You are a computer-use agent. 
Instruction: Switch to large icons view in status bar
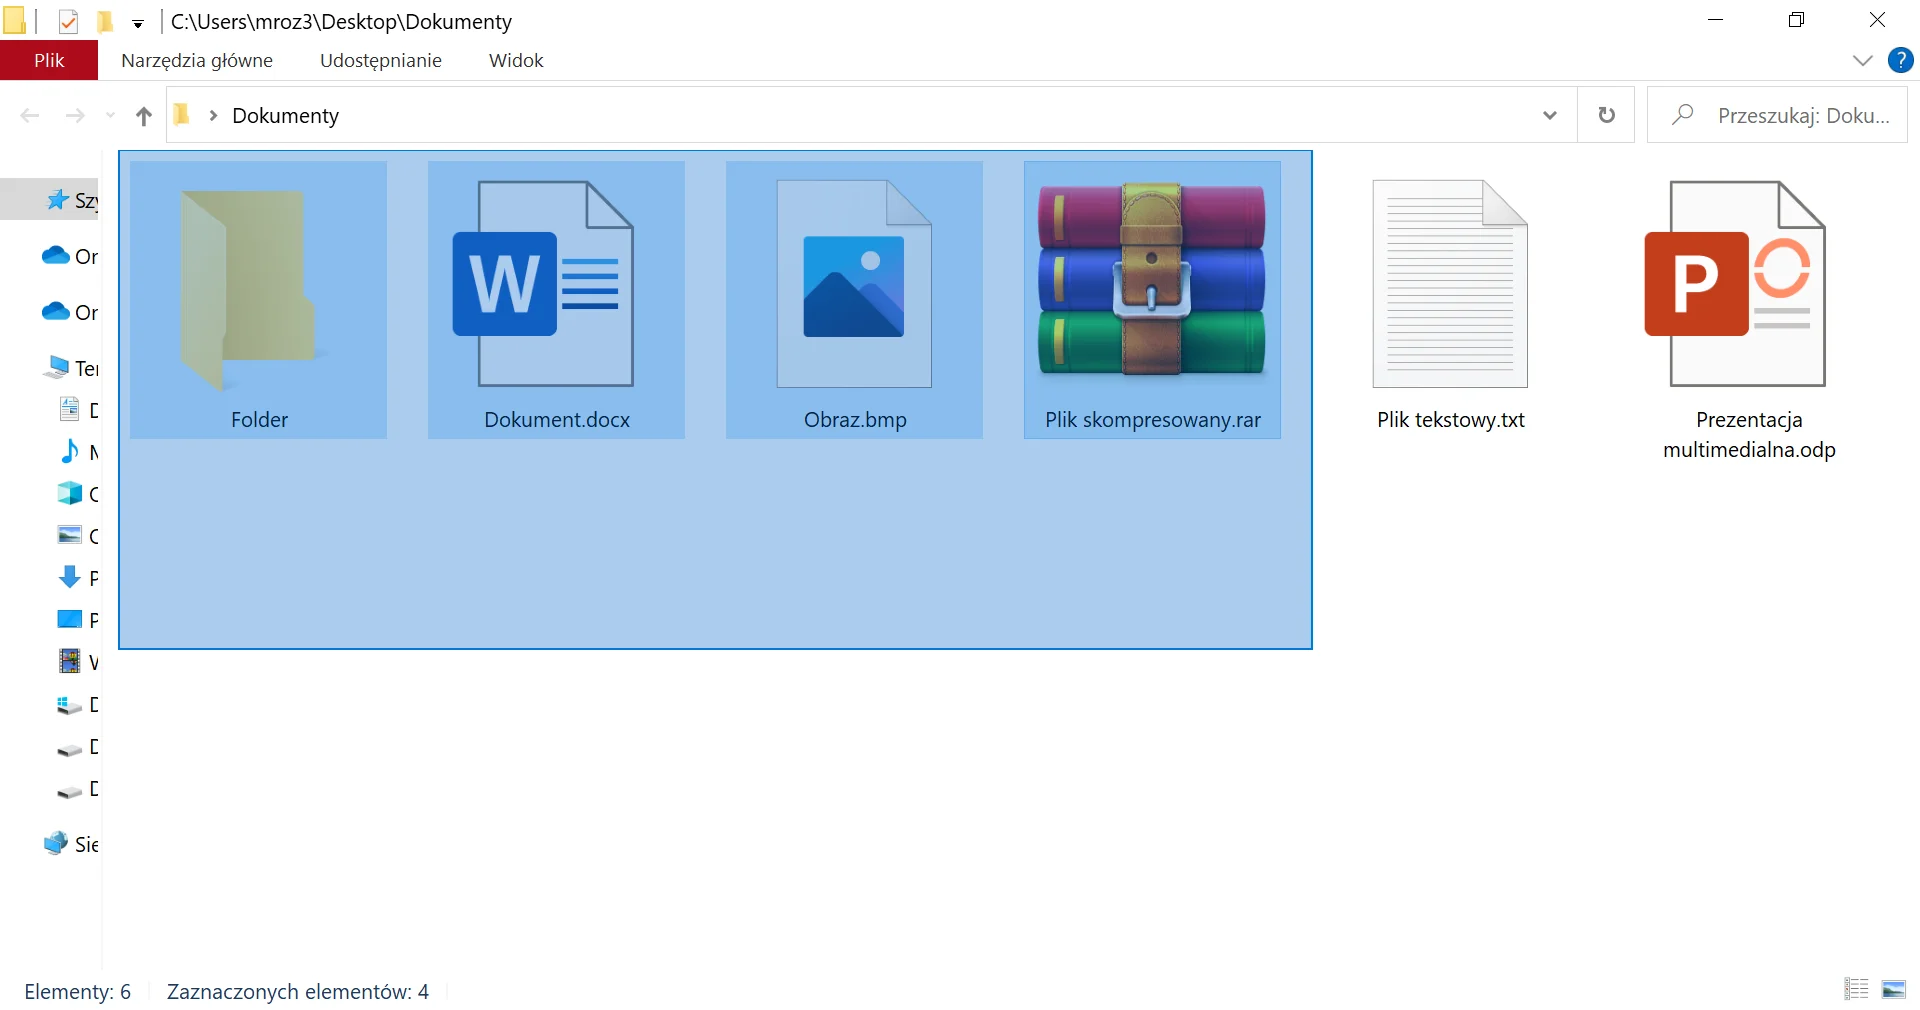[x=1894, y=989]
